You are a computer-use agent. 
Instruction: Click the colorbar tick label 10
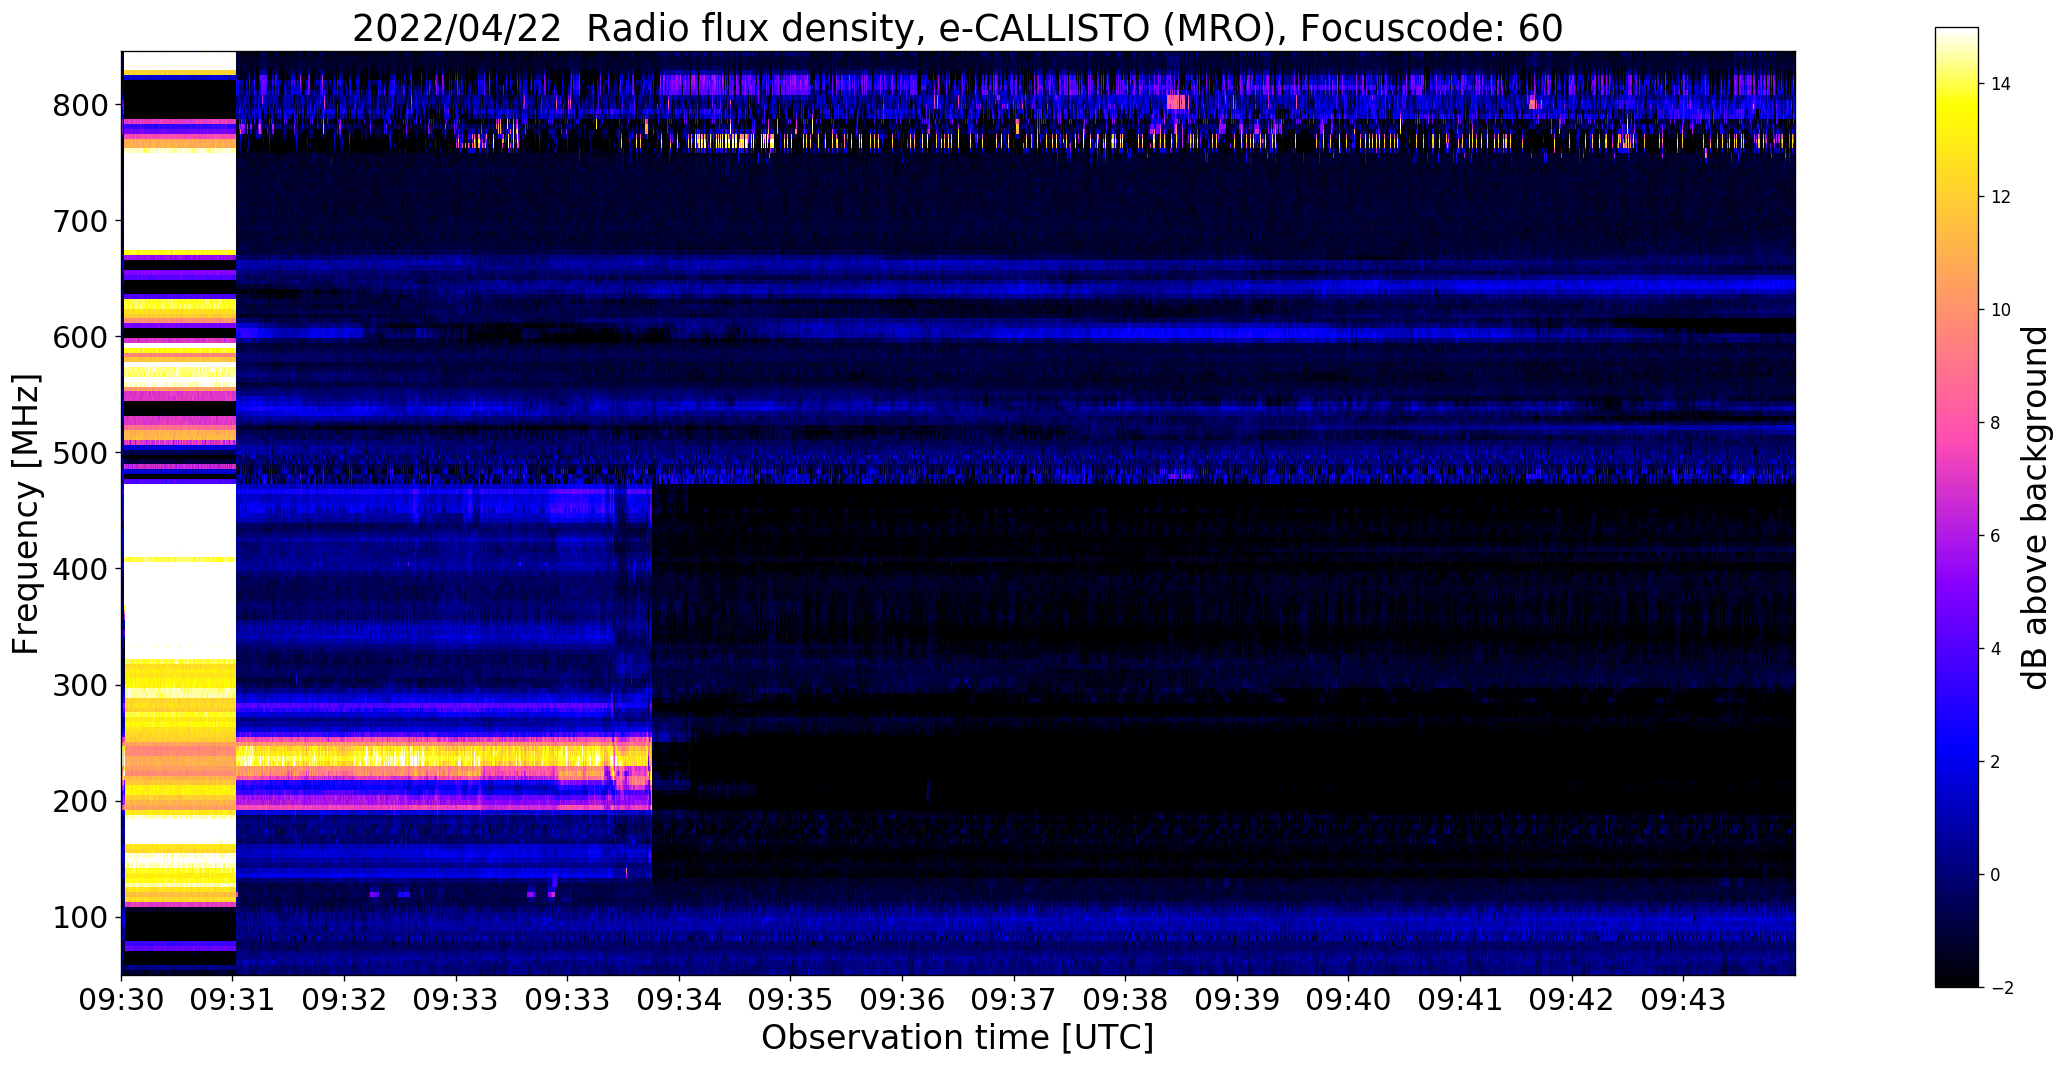(x=2001, y=310)
